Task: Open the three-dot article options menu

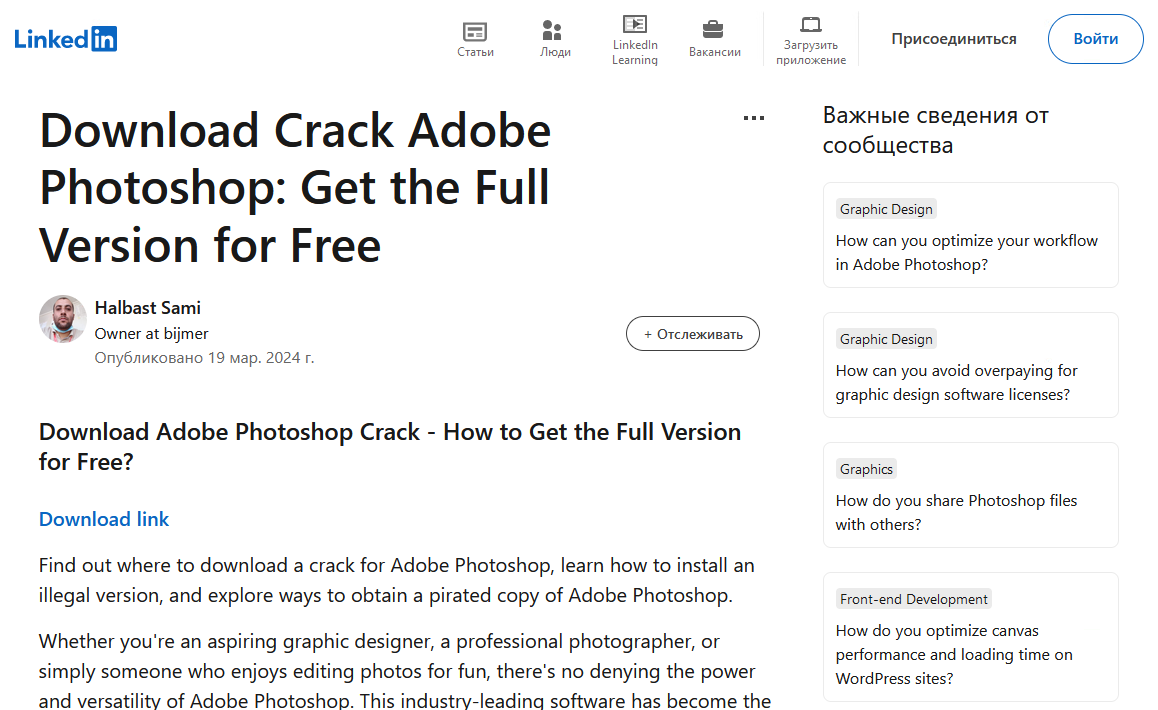Action: click(754, 118)
